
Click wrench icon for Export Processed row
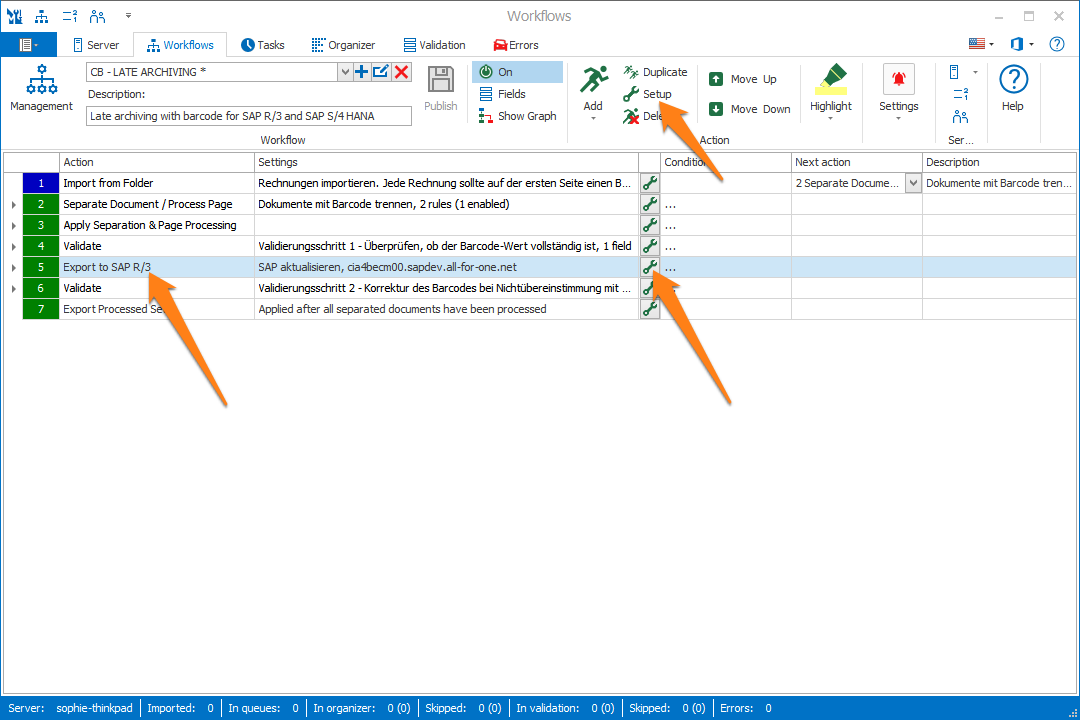[650, 309]
